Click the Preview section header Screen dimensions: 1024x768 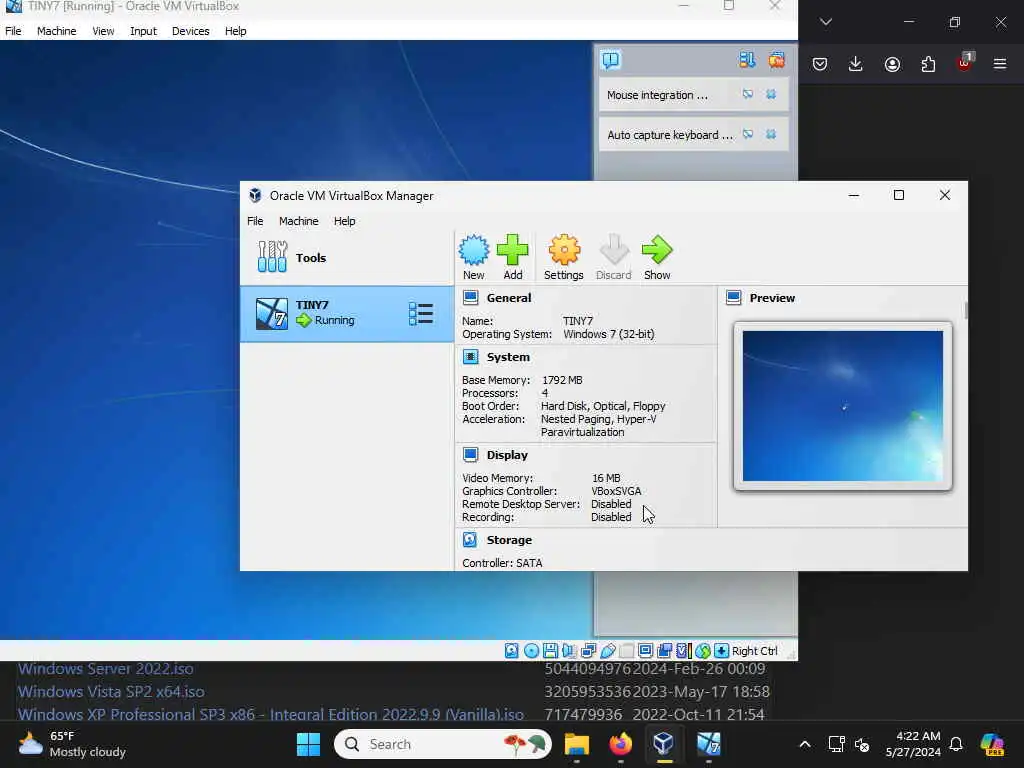point(772,298)
